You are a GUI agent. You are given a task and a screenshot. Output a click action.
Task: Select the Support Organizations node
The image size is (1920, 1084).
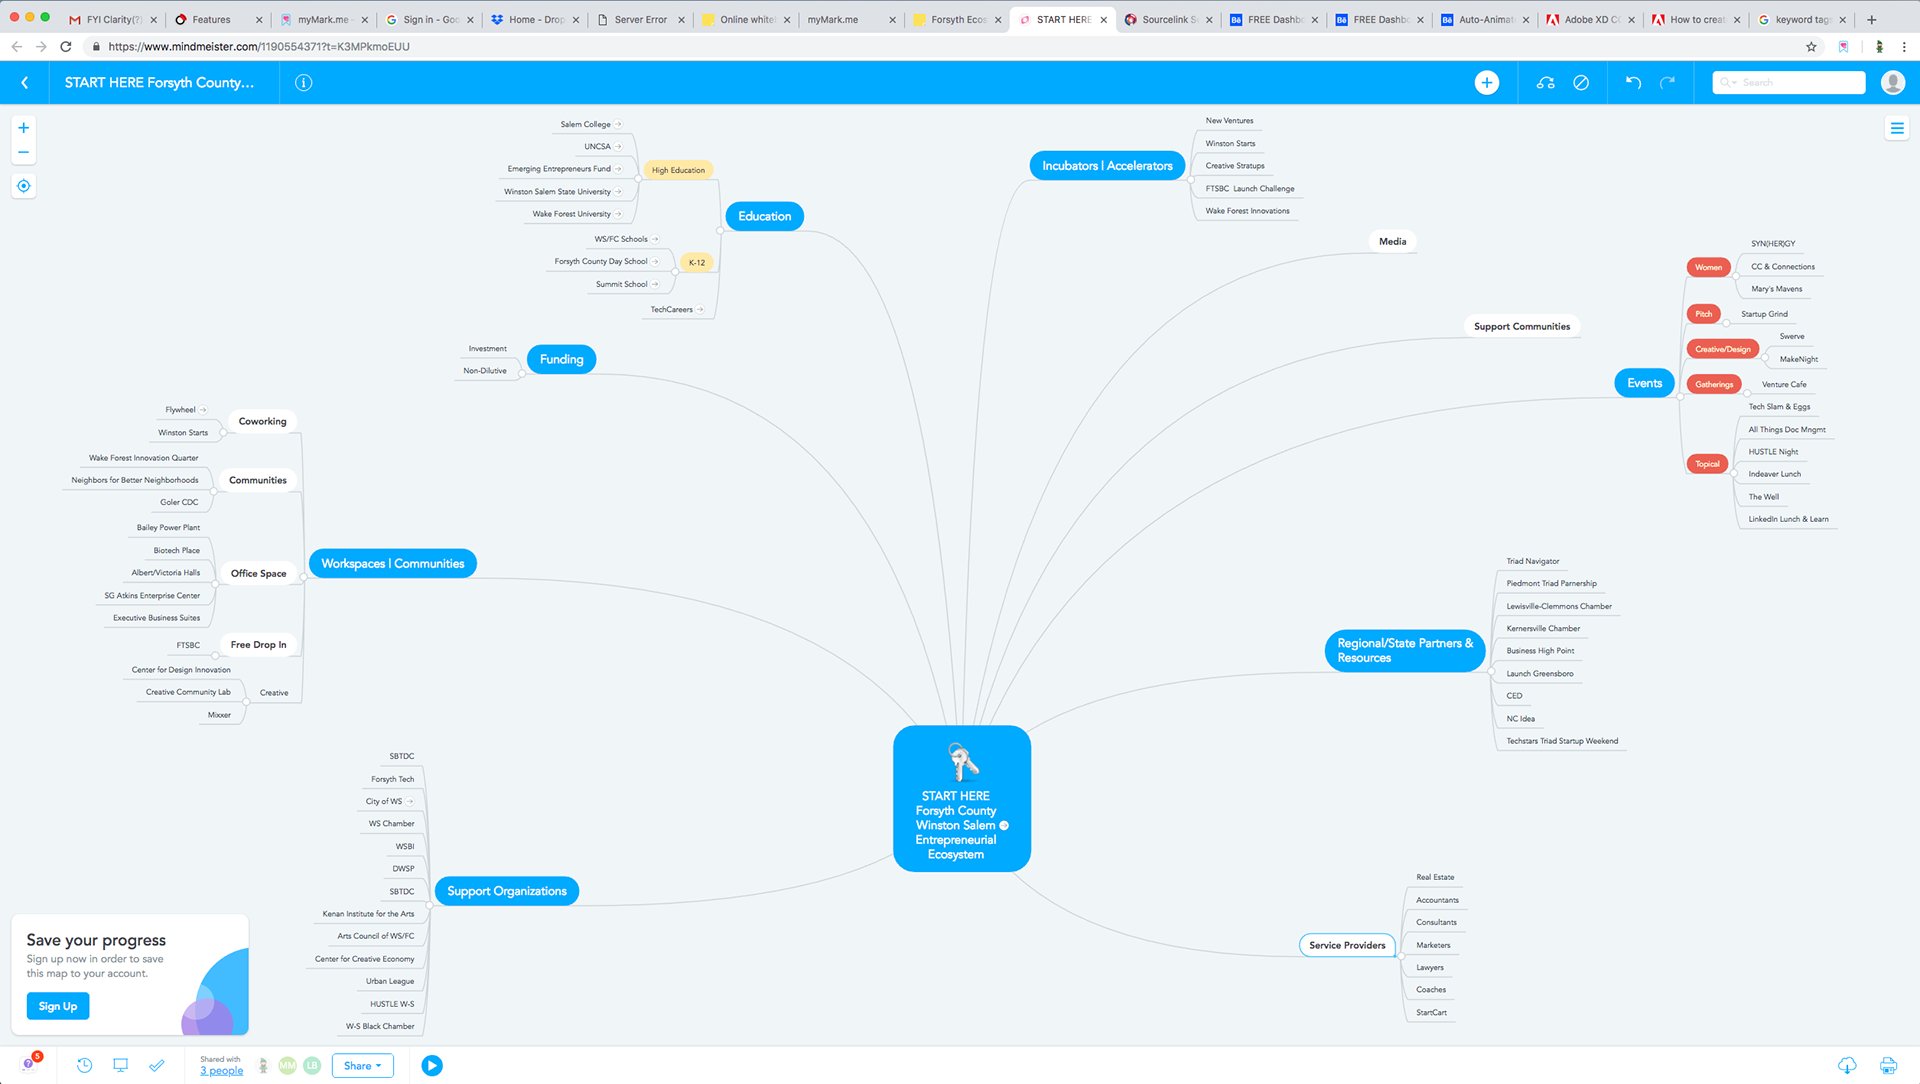[507, 891]
